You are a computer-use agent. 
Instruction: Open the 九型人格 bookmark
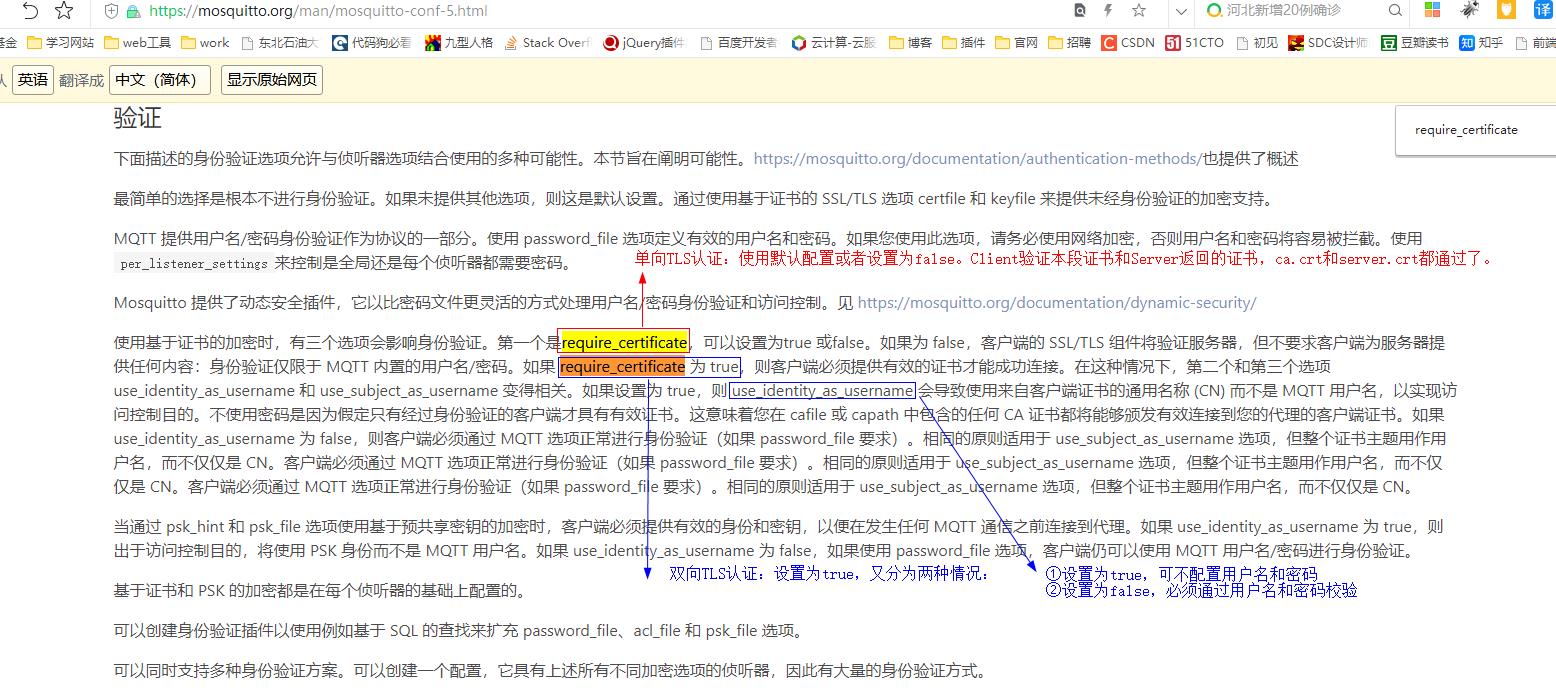tap(459, 42)
